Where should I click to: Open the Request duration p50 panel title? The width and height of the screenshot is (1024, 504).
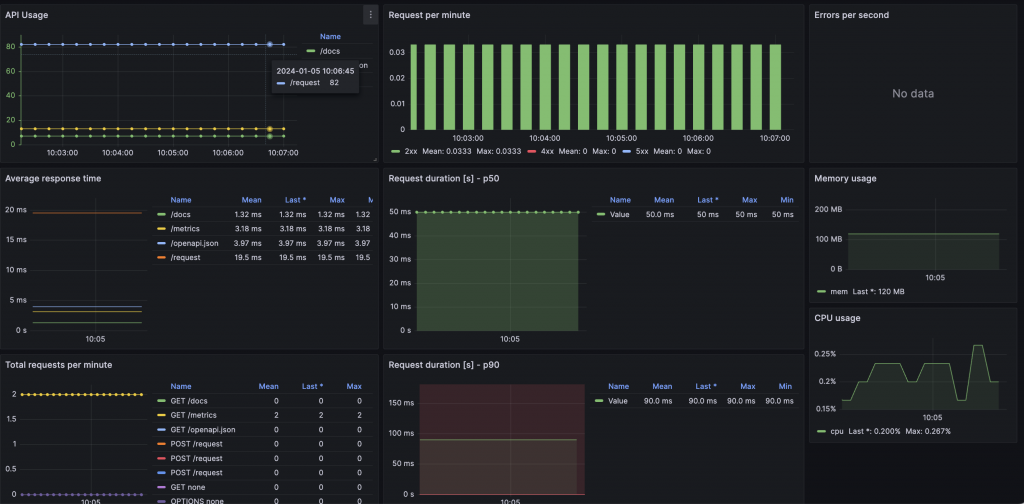[x=443, y=178]
